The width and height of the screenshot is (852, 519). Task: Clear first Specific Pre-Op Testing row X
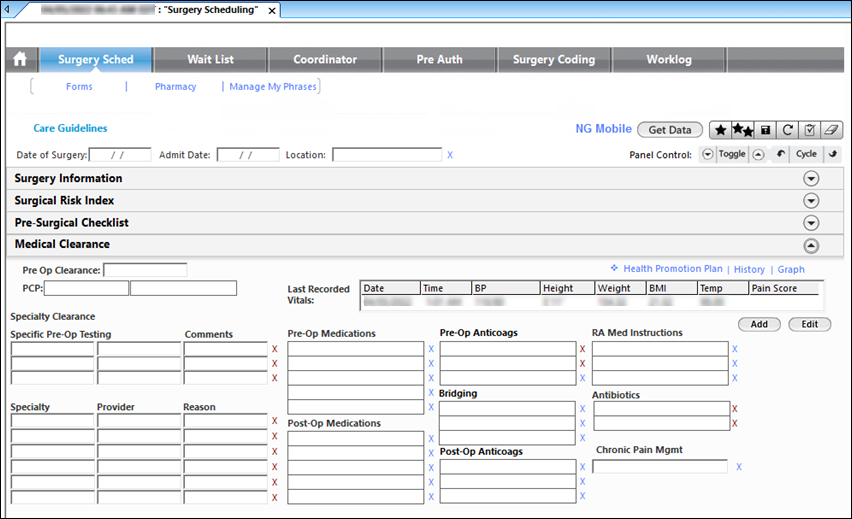tap(274, 349)
